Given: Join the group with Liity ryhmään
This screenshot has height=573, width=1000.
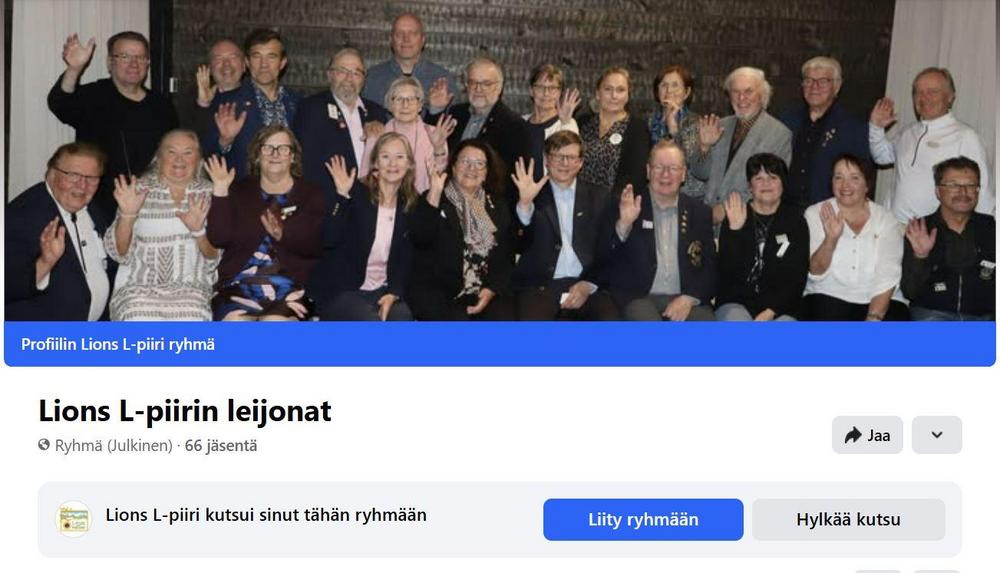Looking at the screenshot, I should coord(643,519).
